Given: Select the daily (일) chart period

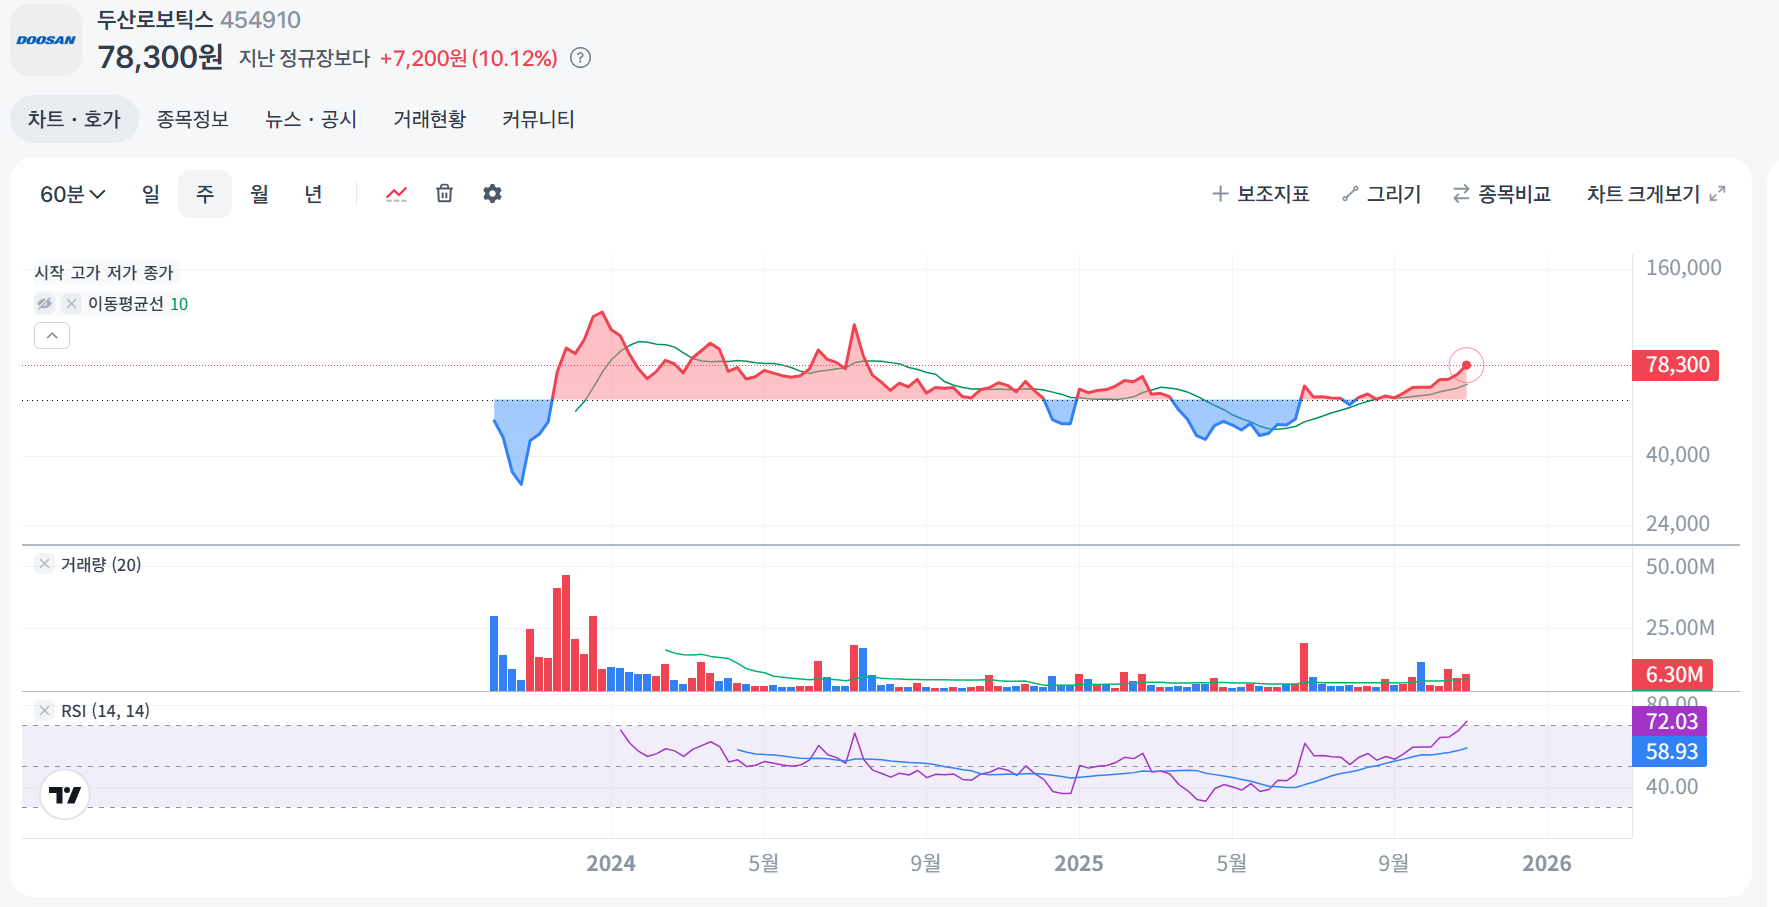Looking at the screenshot, I should tap(151, 194).
